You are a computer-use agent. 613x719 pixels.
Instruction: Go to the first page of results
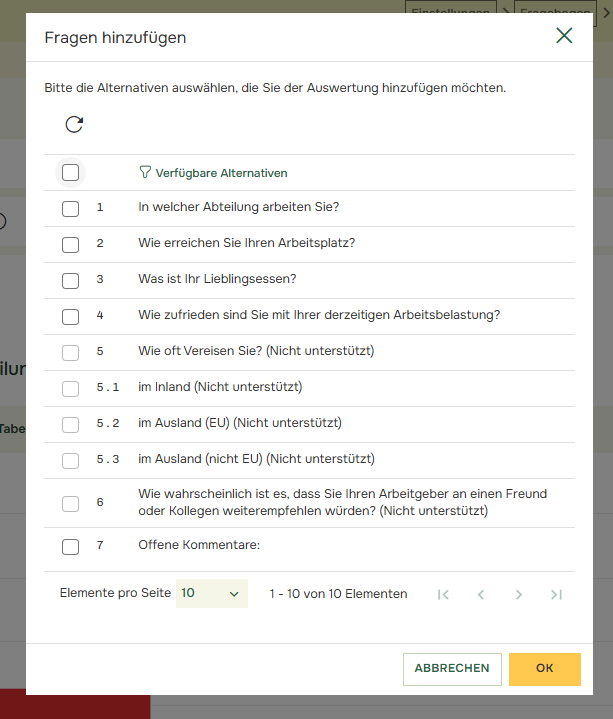[x=443, y=594]
